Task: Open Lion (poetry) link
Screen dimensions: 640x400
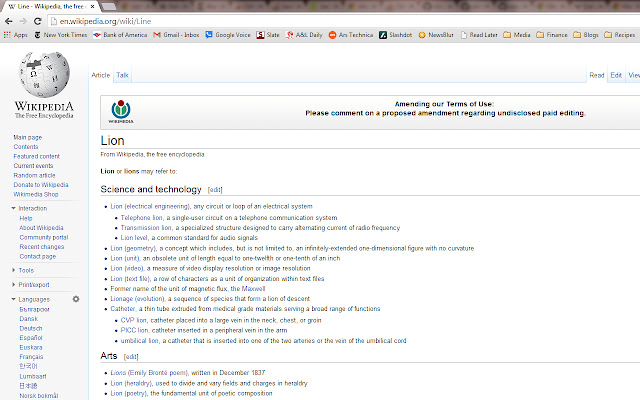Action: (x=129, y=393)
